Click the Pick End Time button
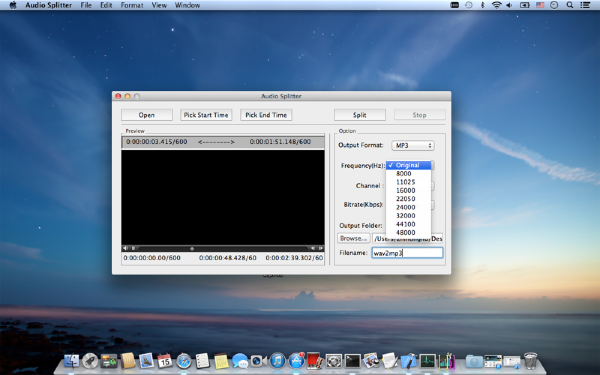This screenshot has width=600, height=375. (266, 115)
